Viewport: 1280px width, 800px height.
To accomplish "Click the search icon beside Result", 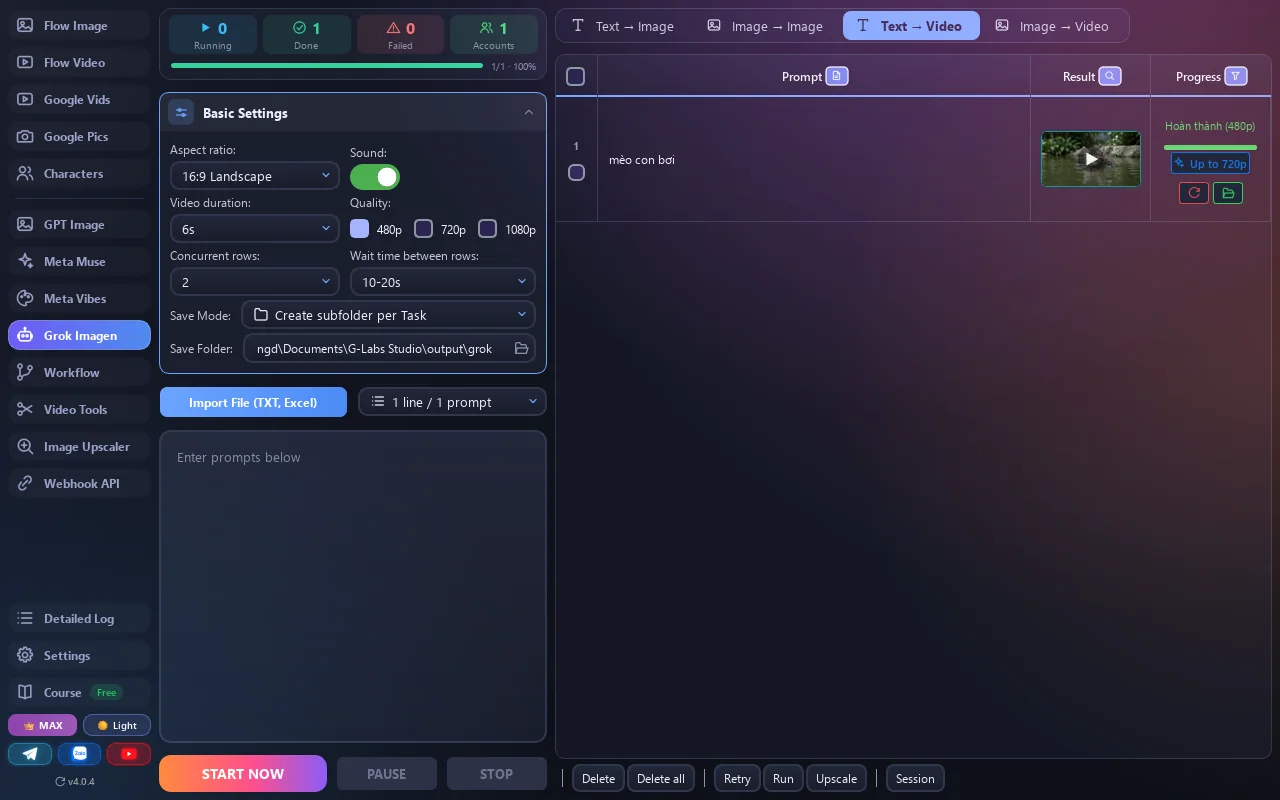I will click(1109, 76).
